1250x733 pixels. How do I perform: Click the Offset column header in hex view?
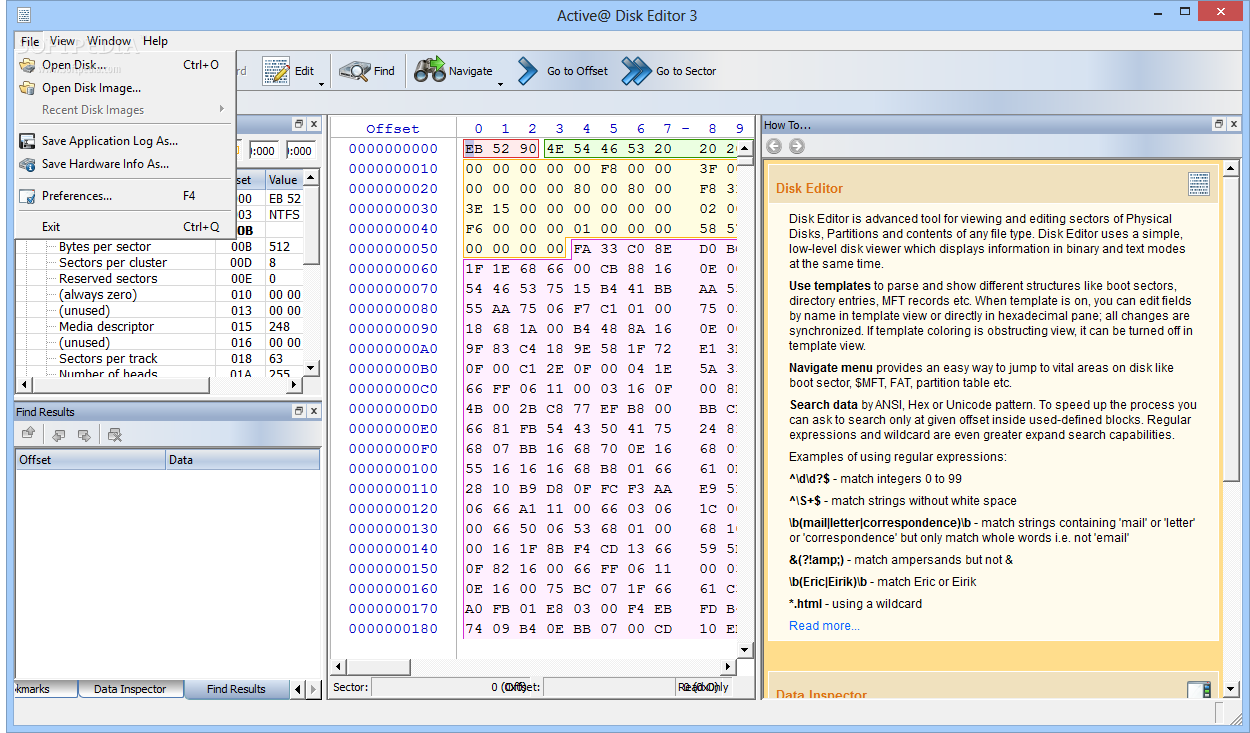coord(393,128)
